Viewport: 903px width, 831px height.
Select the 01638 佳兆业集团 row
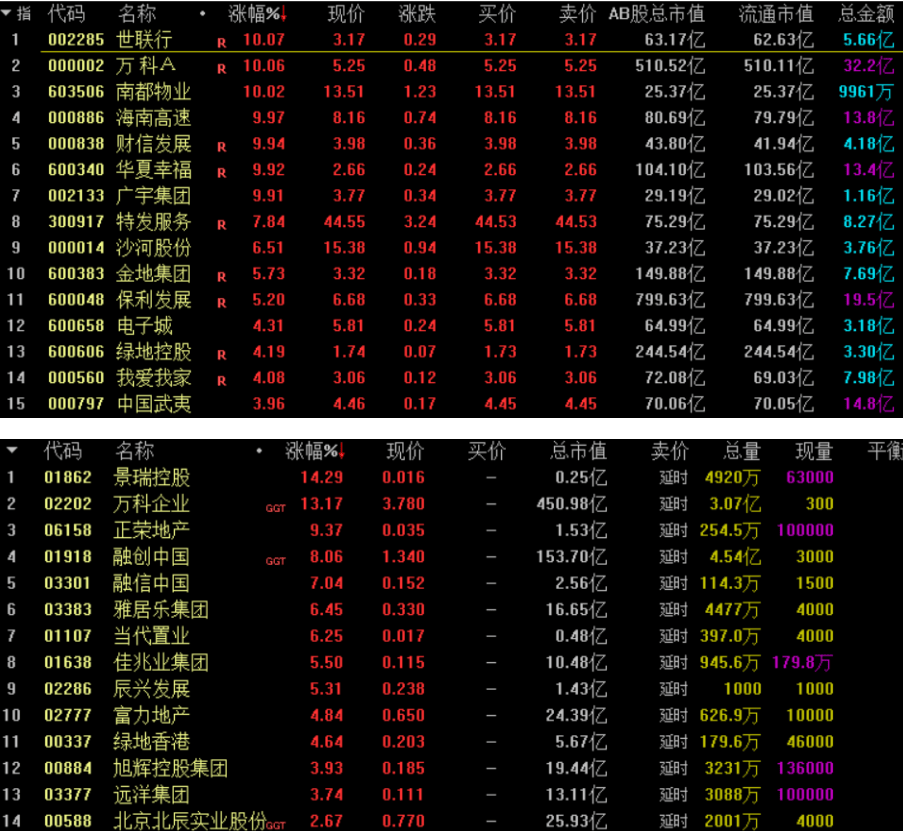(x=160, y=662)
